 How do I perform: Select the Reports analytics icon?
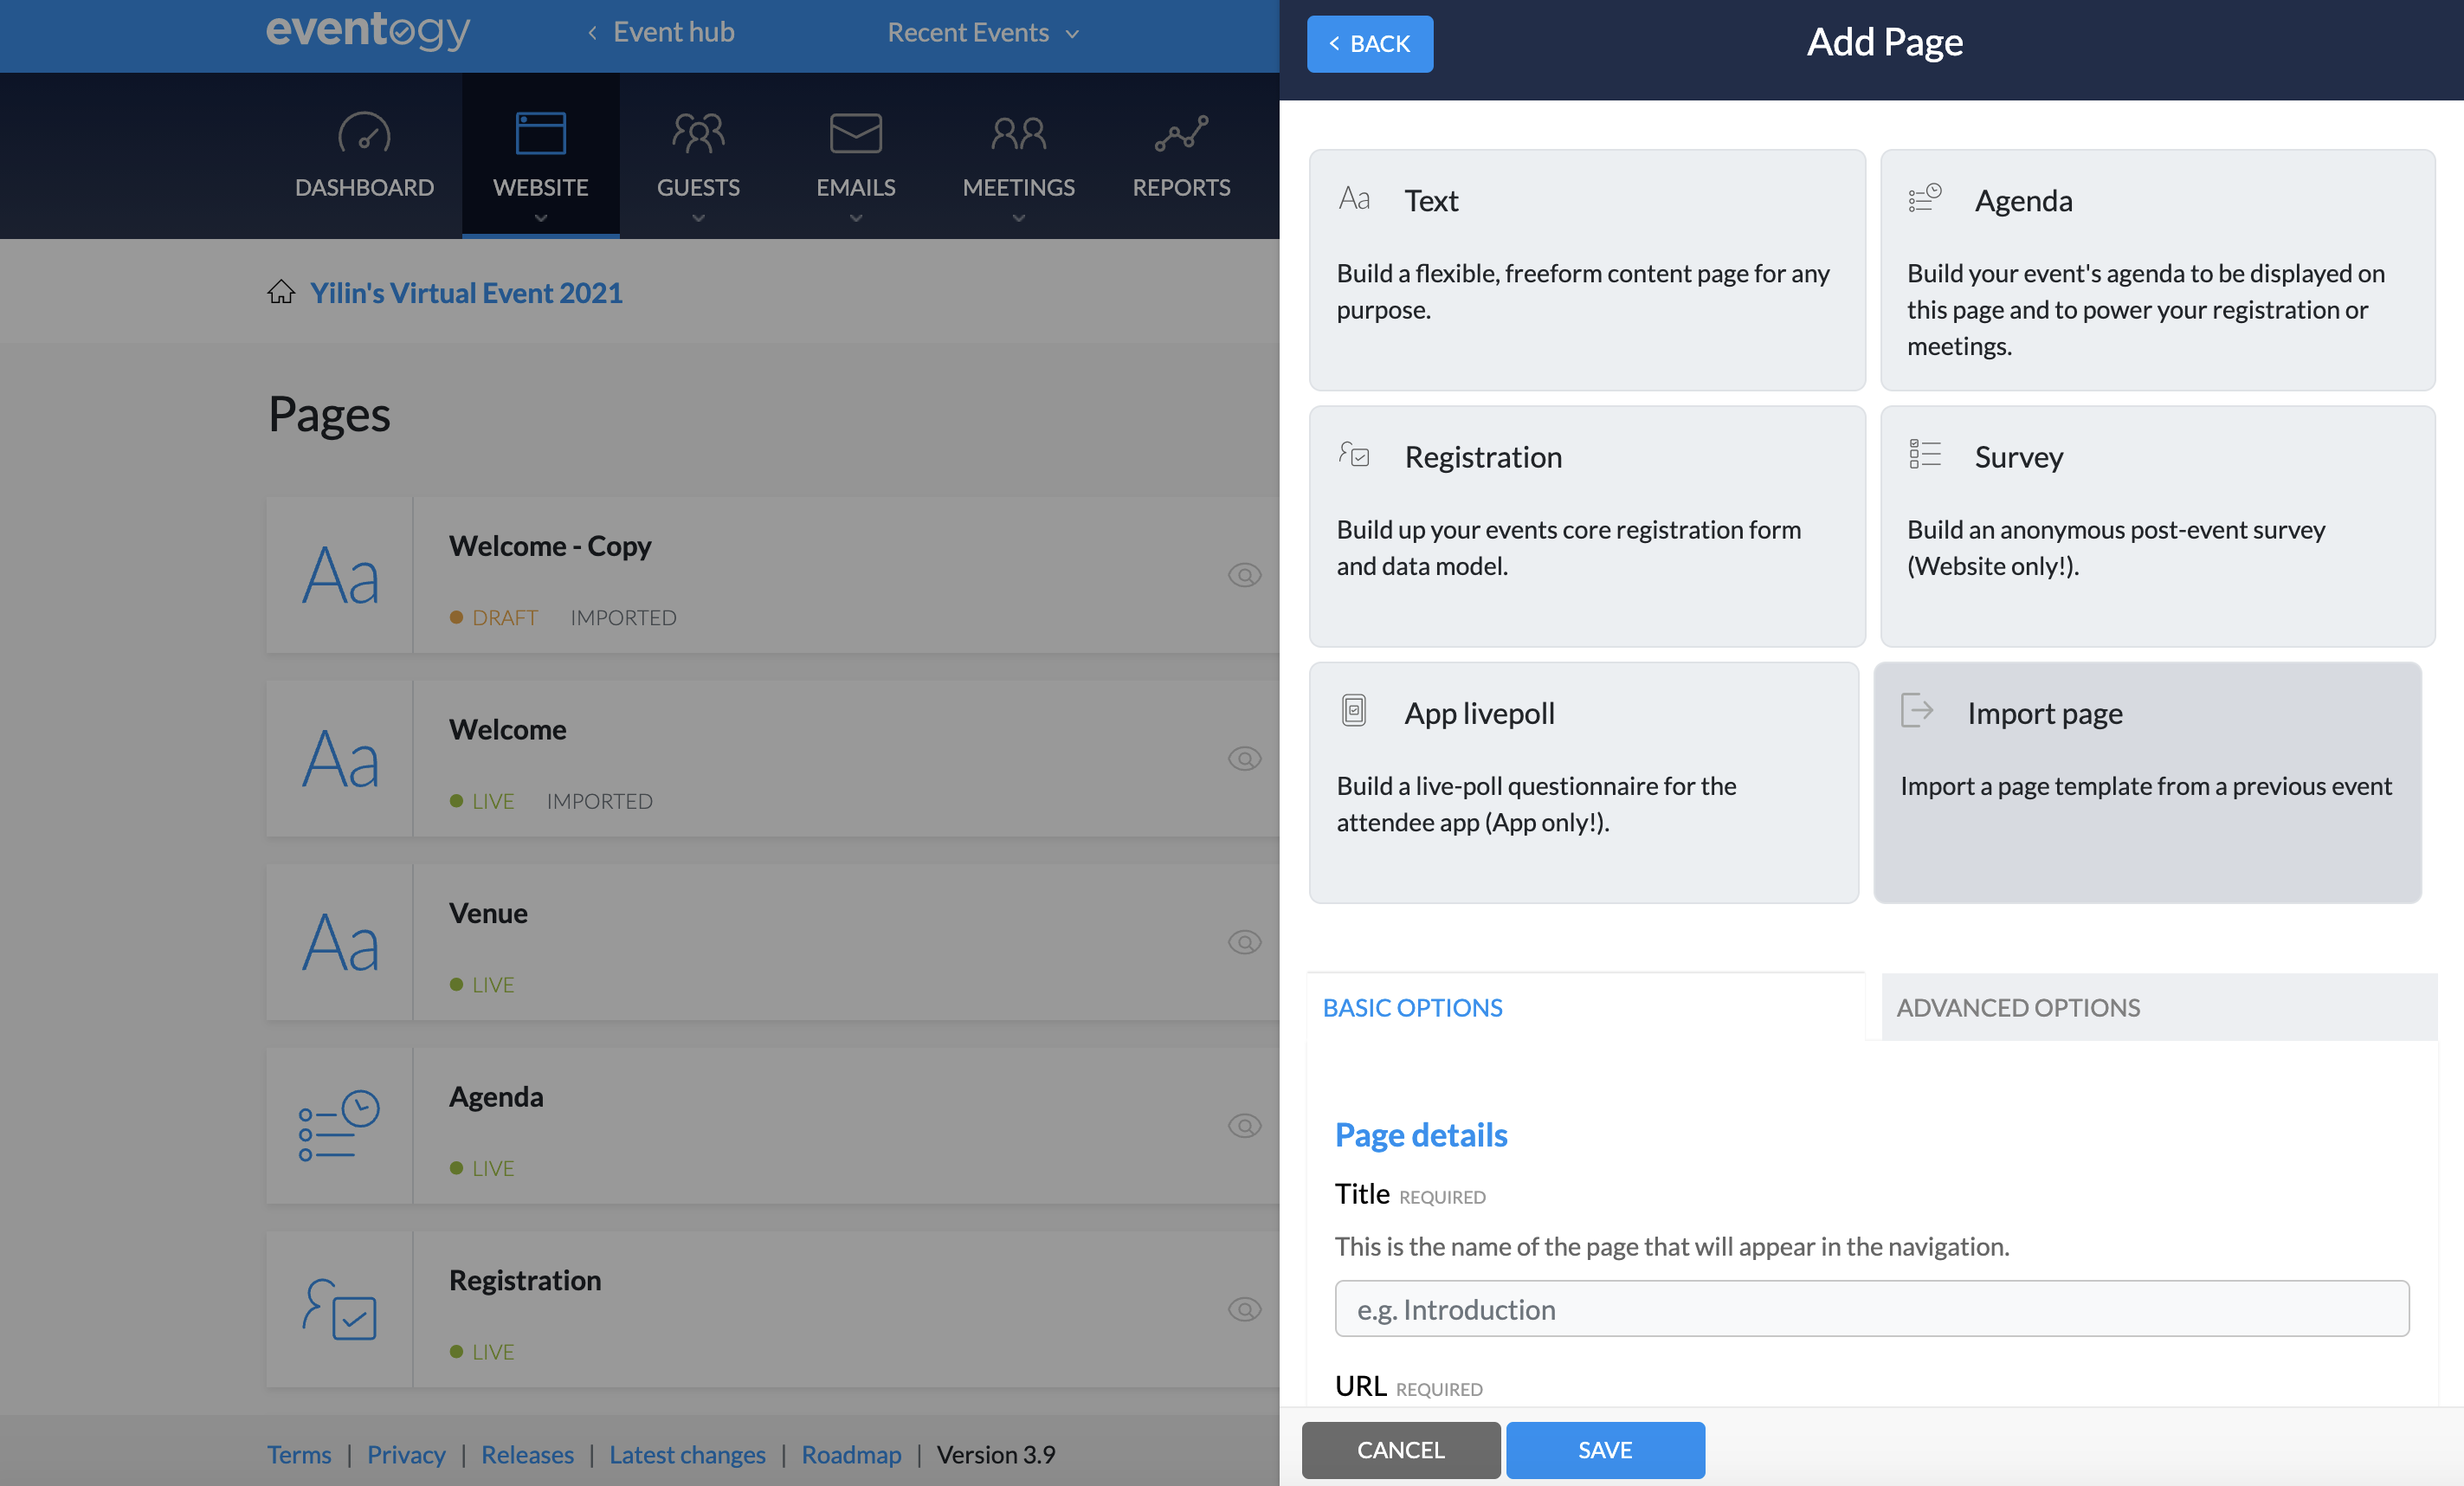[1180, 133]
